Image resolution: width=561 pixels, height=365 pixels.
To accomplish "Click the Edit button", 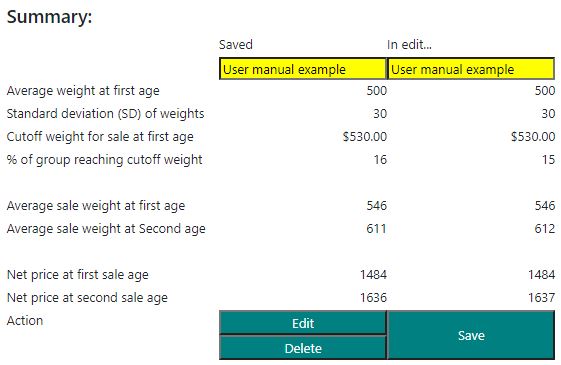I will click(x=303, y=323).
